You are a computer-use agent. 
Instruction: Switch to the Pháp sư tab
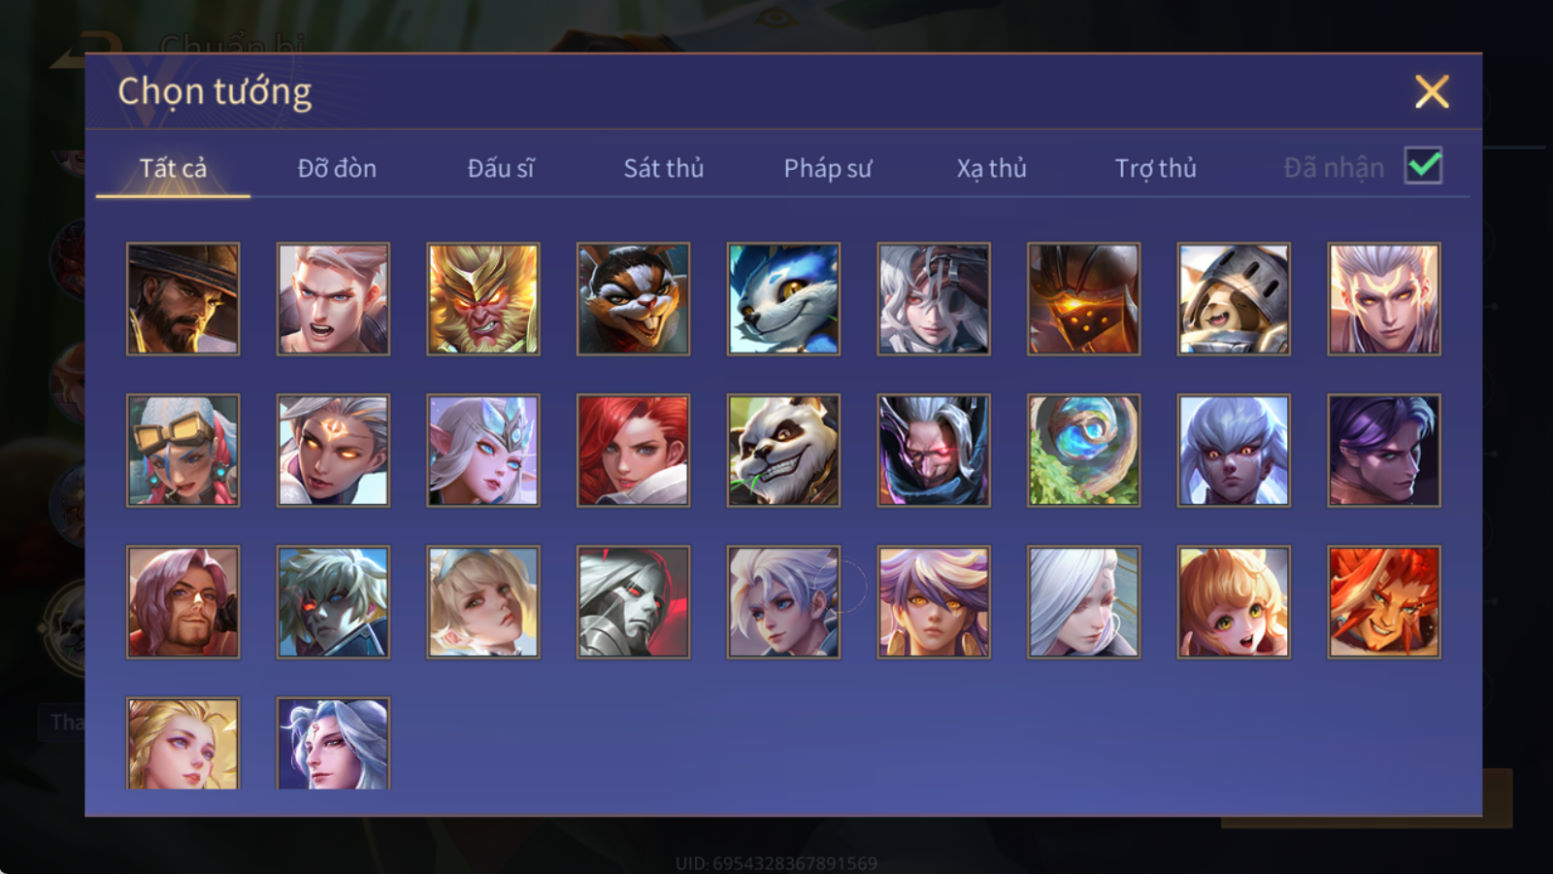(x=828, y=168)
